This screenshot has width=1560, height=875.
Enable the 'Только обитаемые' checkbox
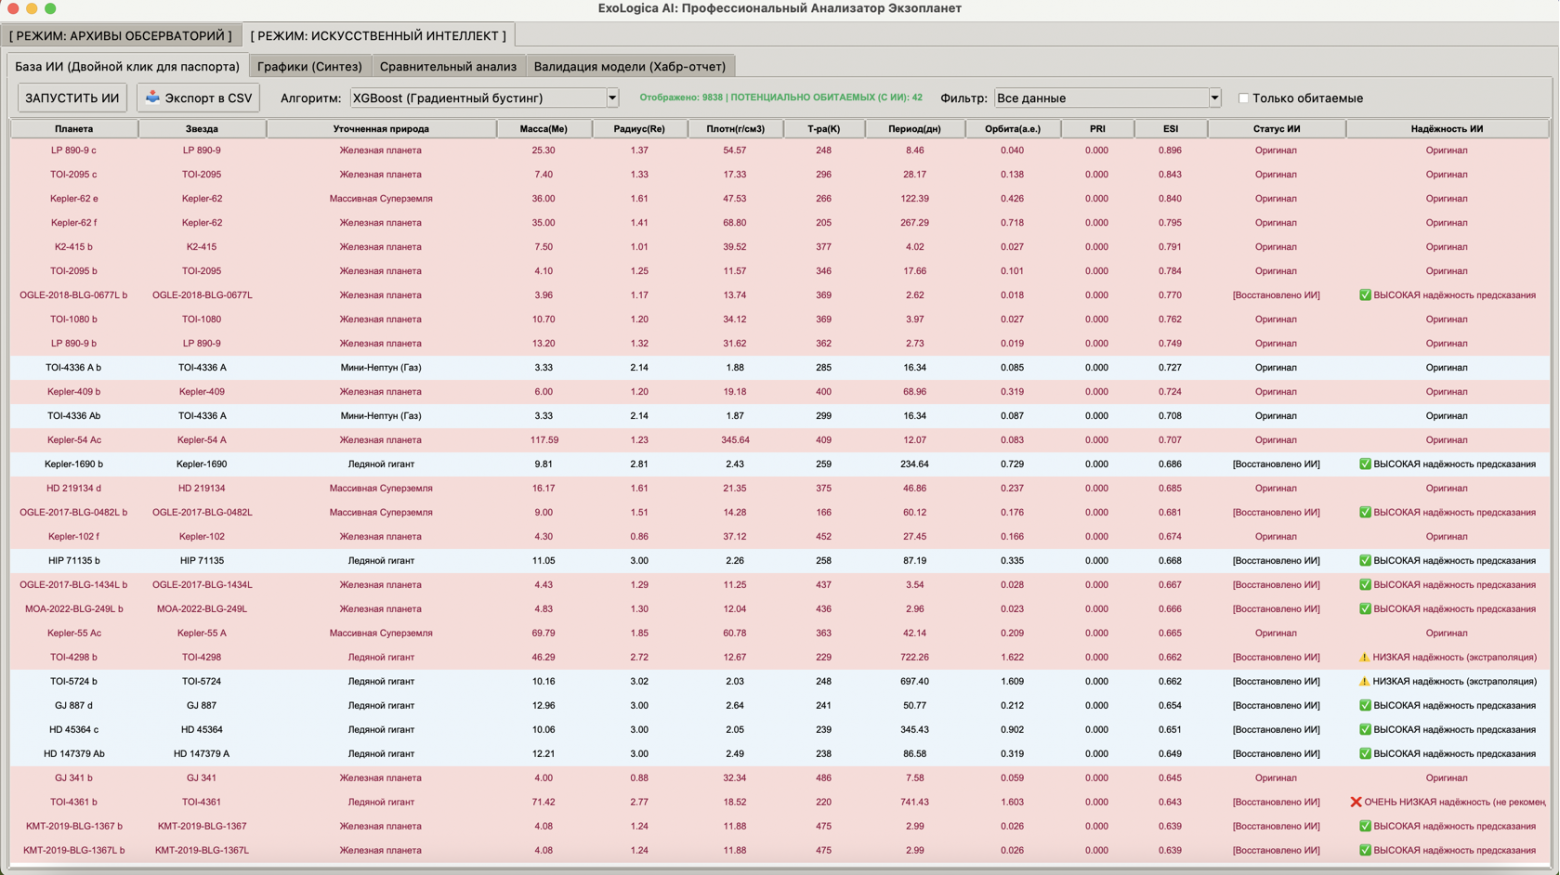[x=1244, y=98]
